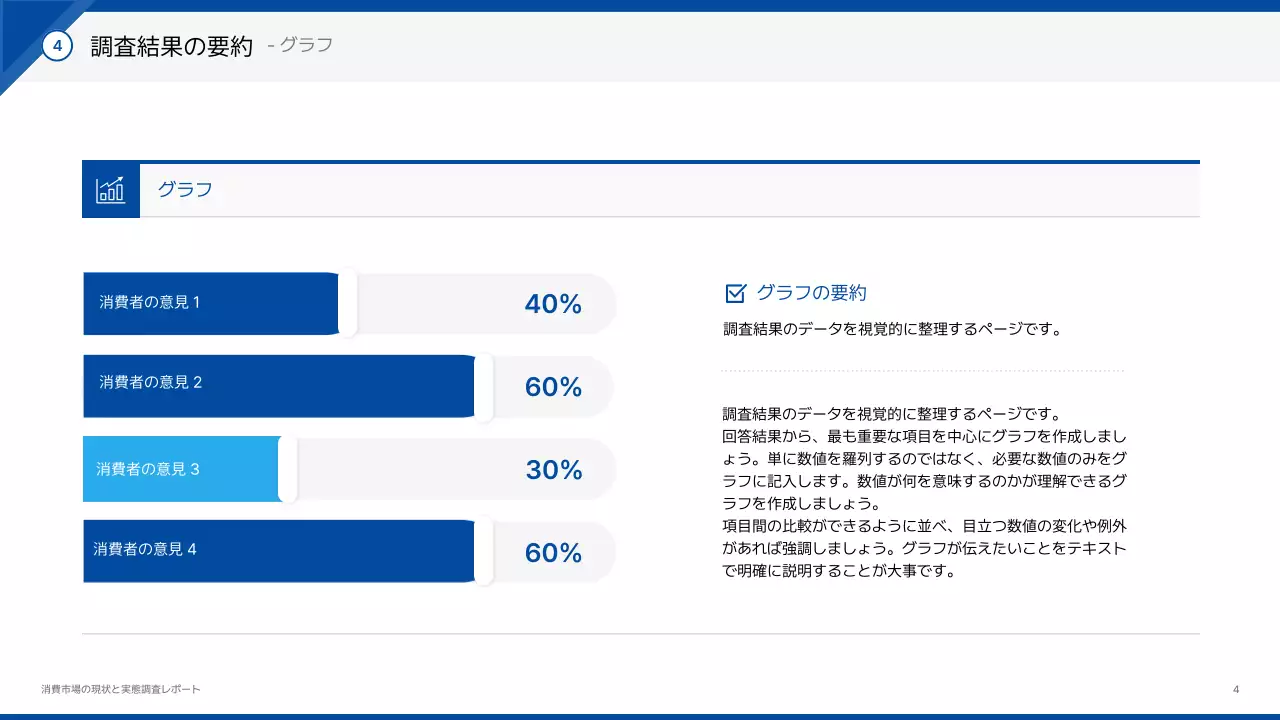Viewport: 1280px width, 720px height.
Task: Click the light blue 消費者の意見 3 bar label
Action: [x=148, y=468]
